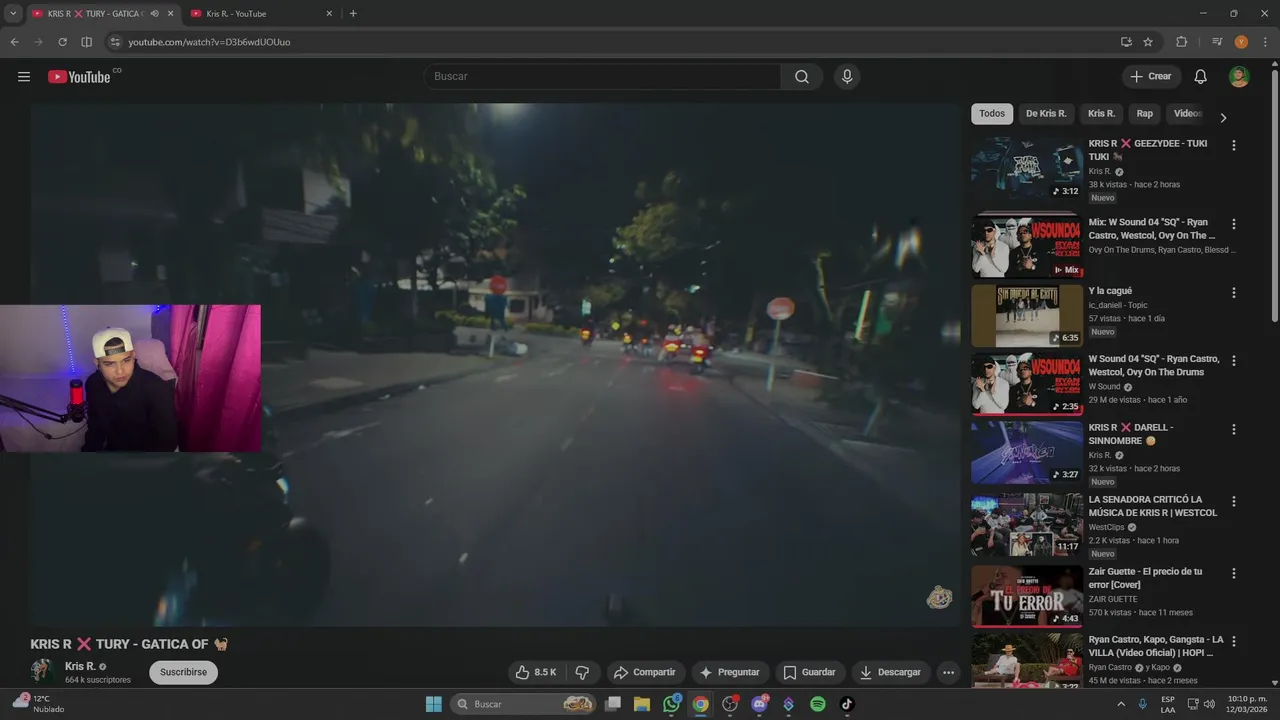Open YouTube notifications bell
This screenshot has width=1280, height=720.
(x=1201, y=77)
